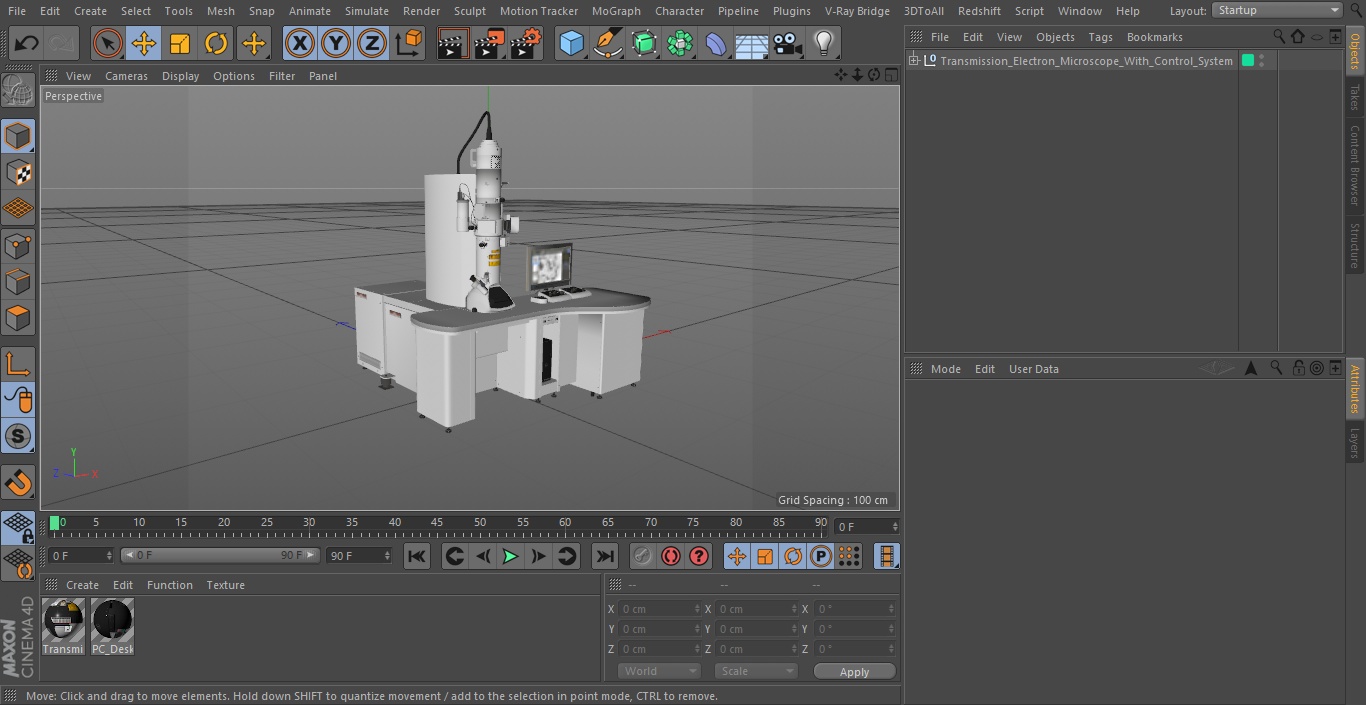
Task: Open Attribute Manager Mode menu
Action: (945, 369)
